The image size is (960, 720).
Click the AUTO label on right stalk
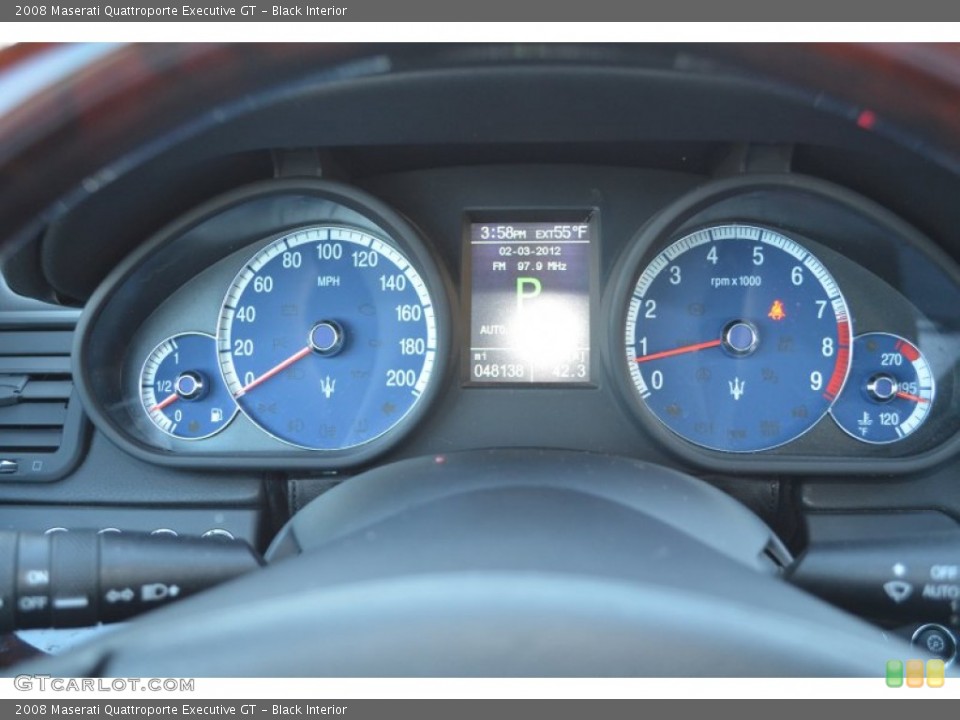pyautogui.click(x=940, y=591)
